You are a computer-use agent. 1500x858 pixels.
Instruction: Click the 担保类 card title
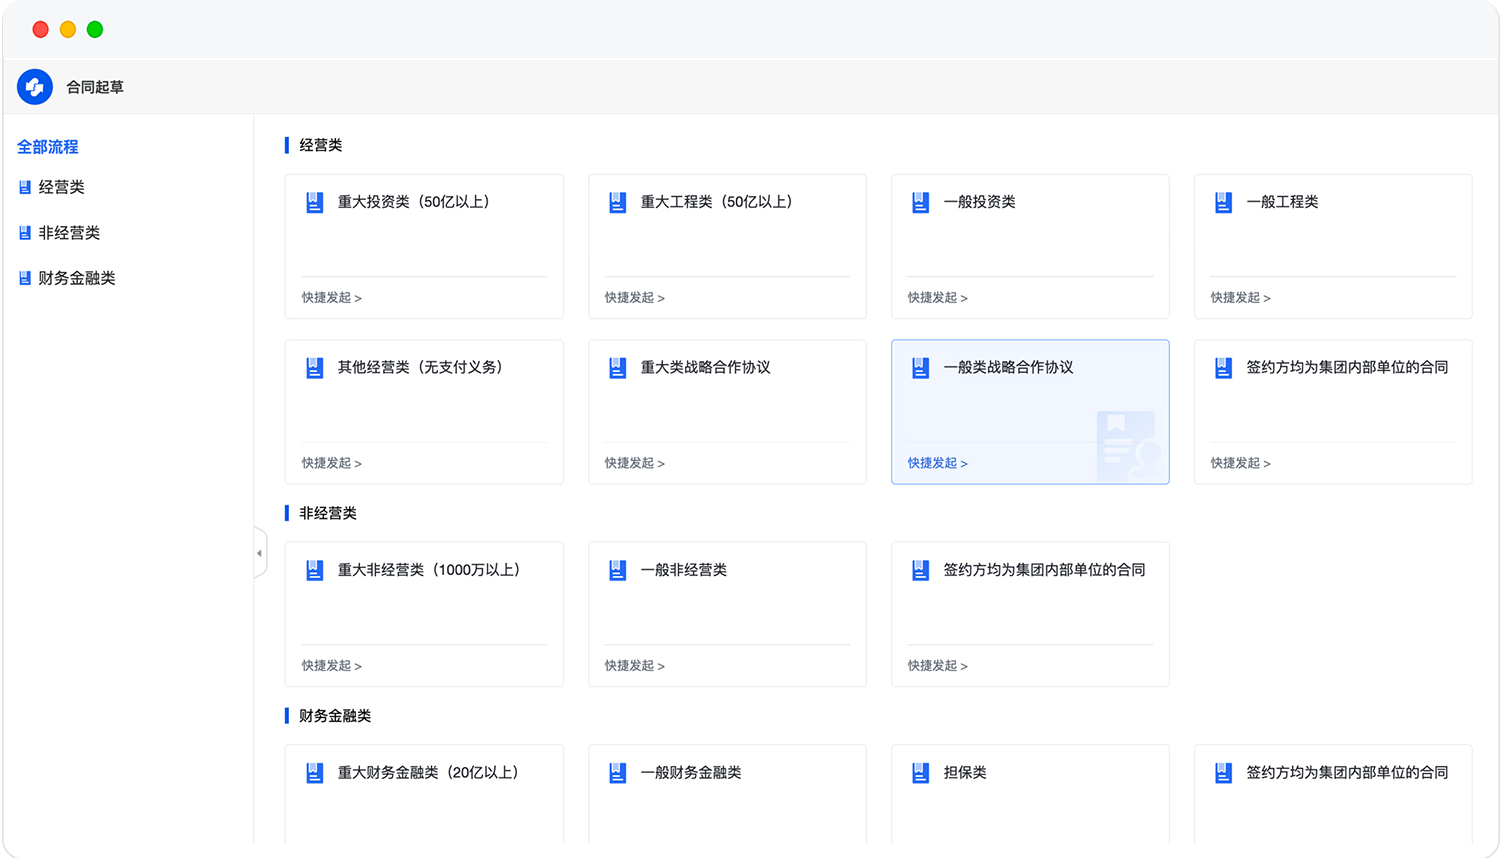click(x=965, y=773)
